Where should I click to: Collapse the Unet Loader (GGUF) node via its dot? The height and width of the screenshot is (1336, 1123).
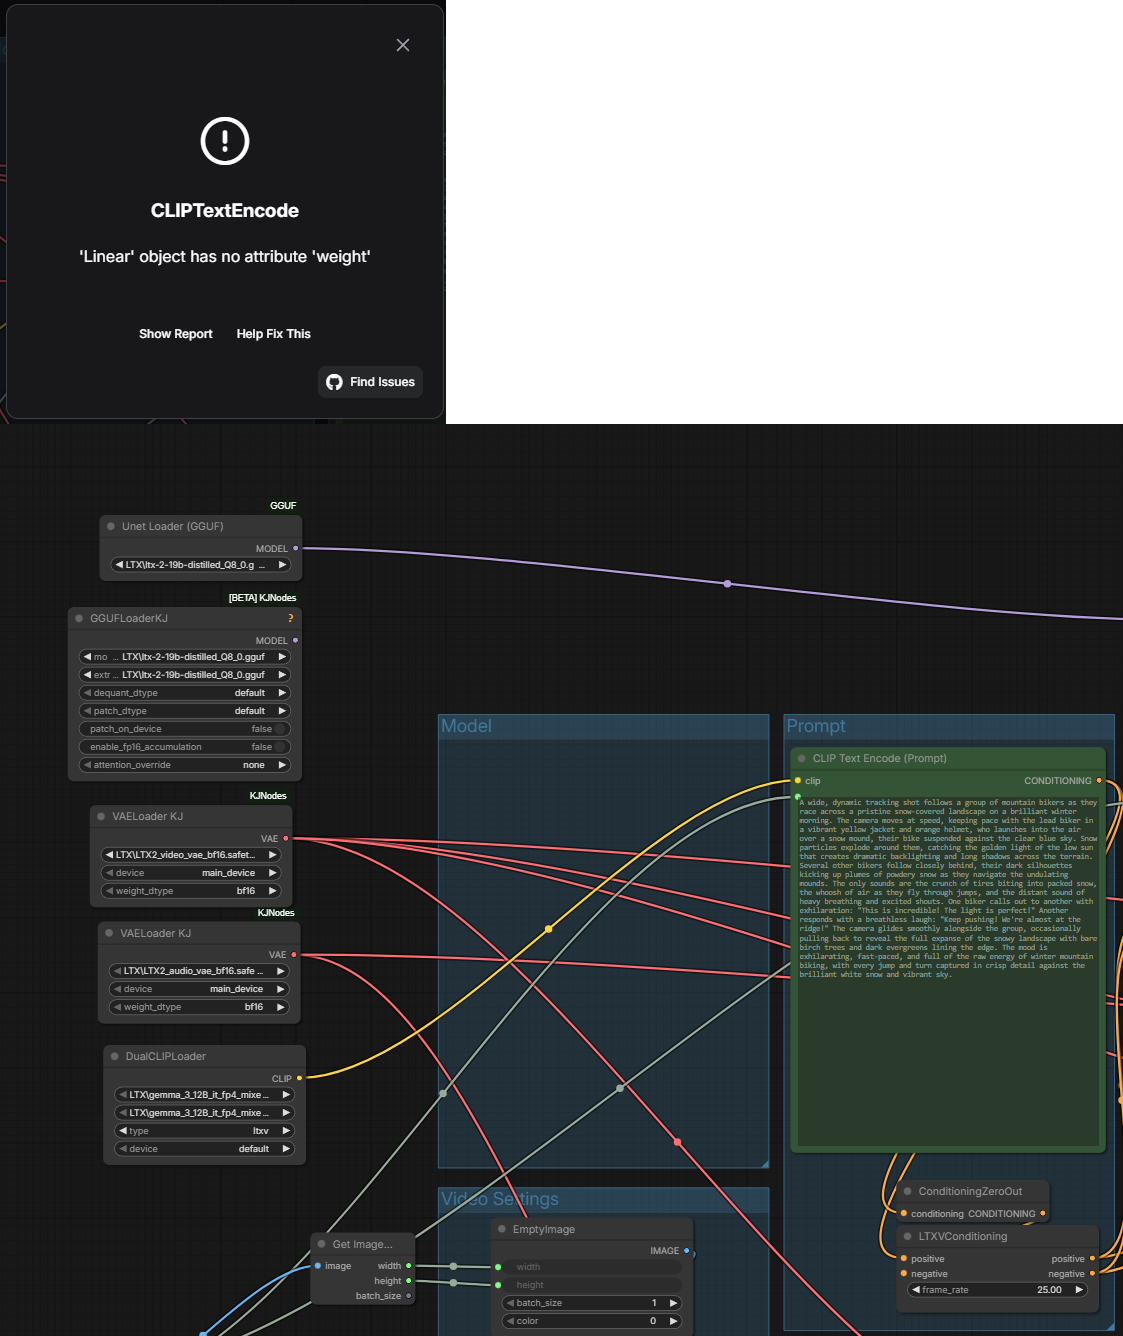click(x=111, y=526)
